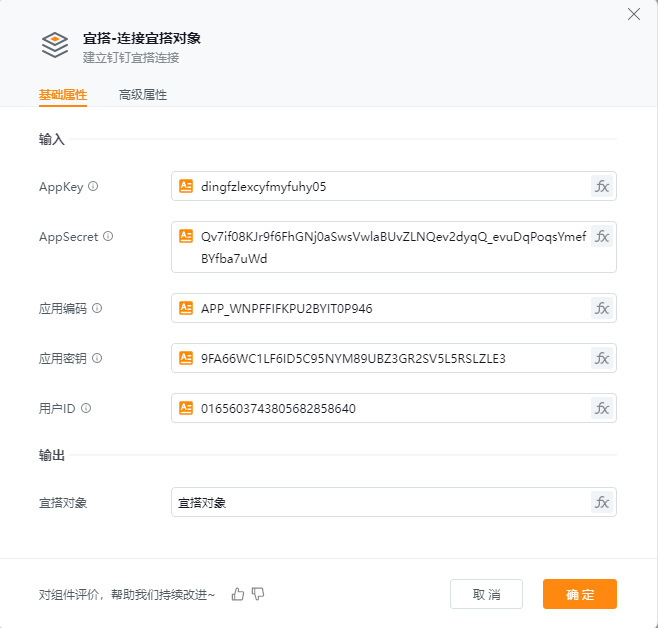The image size is (658, 628).
Task: Click the fx button for 用户ID
Action: tap(602, 408)
